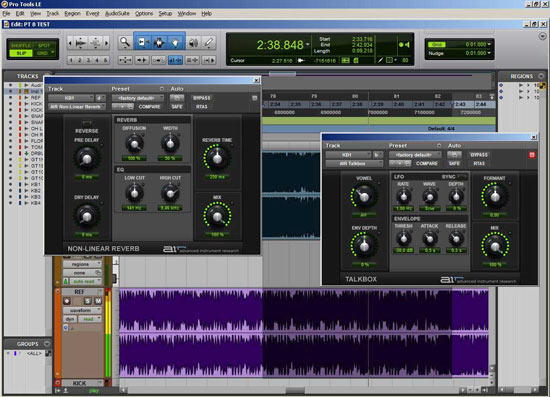
Task: Select the Scrubber speaker tool
Action: coord(193,42)
